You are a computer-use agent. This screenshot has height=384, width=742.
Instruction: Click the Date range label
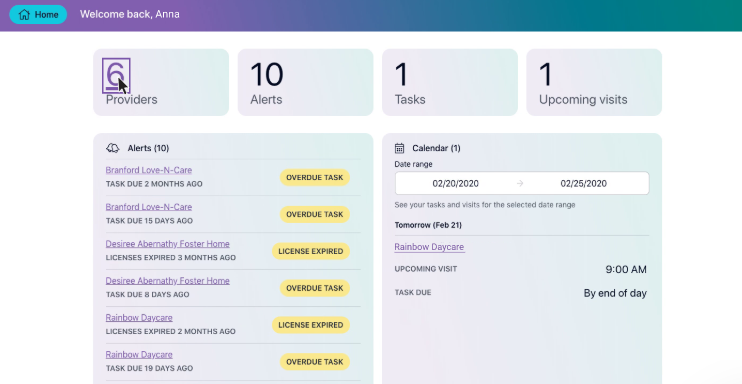click(414, 164)
